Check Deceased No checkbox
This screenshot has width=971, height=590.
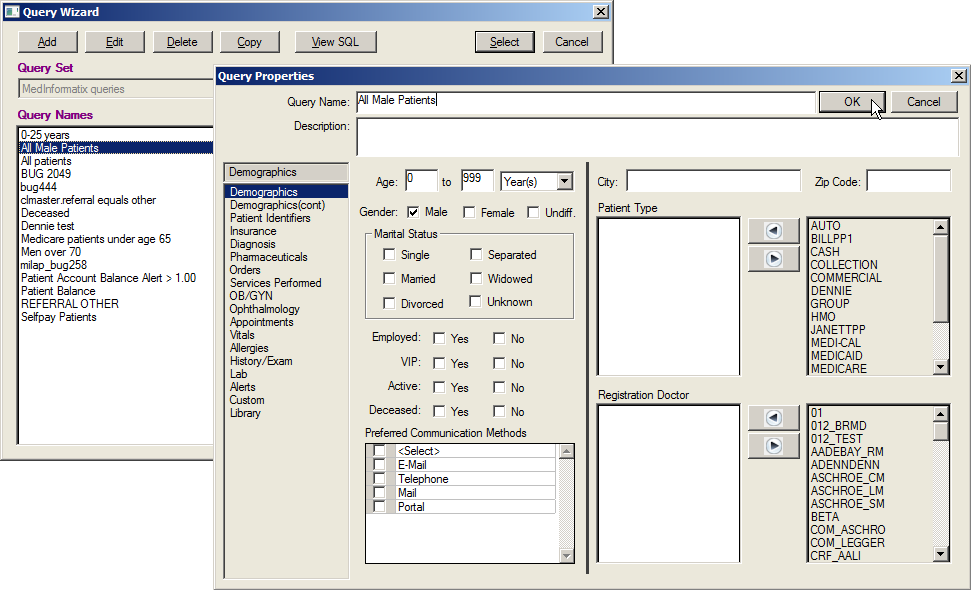[x=499, y=411]
